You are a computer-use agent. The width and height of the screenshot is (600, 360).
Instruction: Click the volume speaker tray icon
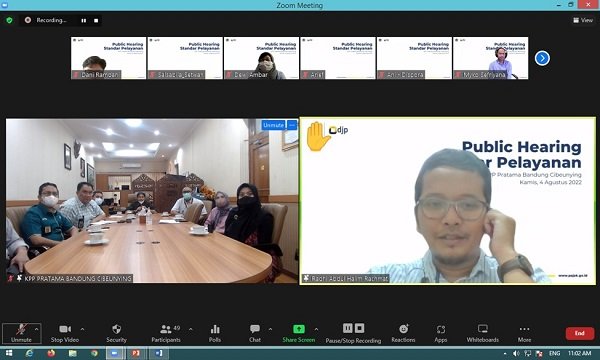coord(516,353)
